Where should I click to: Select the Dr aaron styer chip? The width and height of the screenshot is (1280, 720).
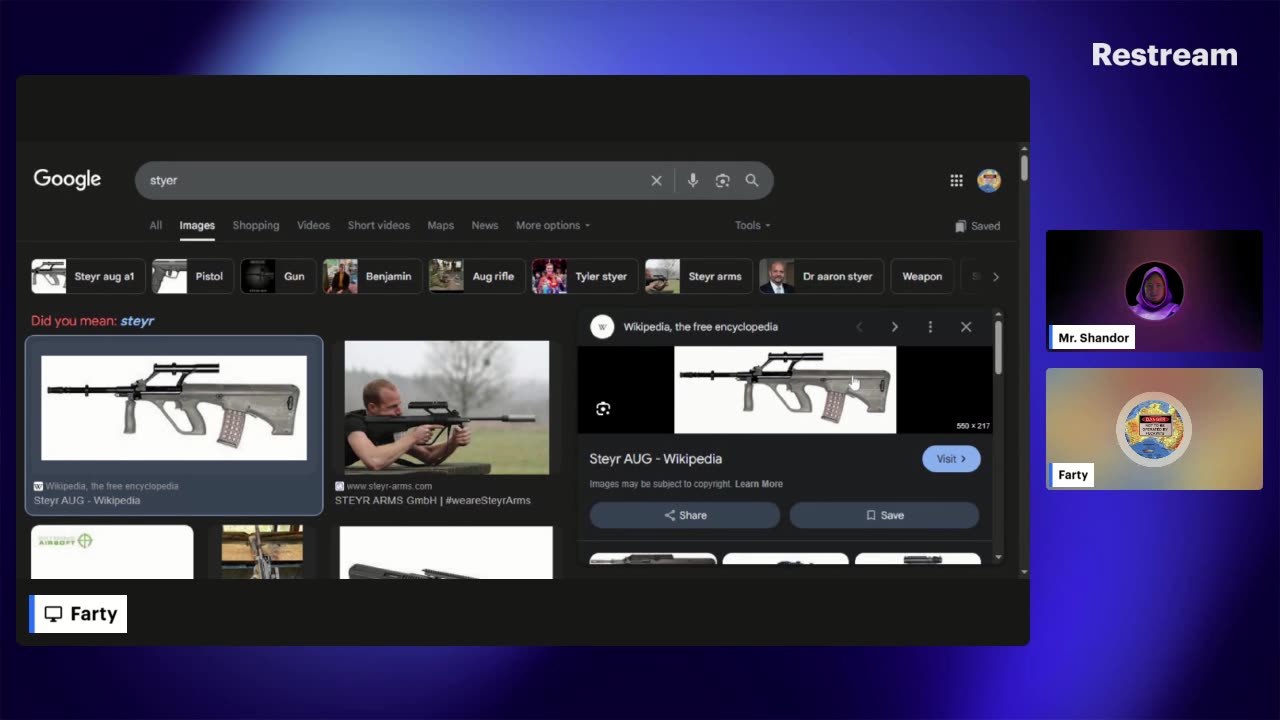[x=821, y=277]
